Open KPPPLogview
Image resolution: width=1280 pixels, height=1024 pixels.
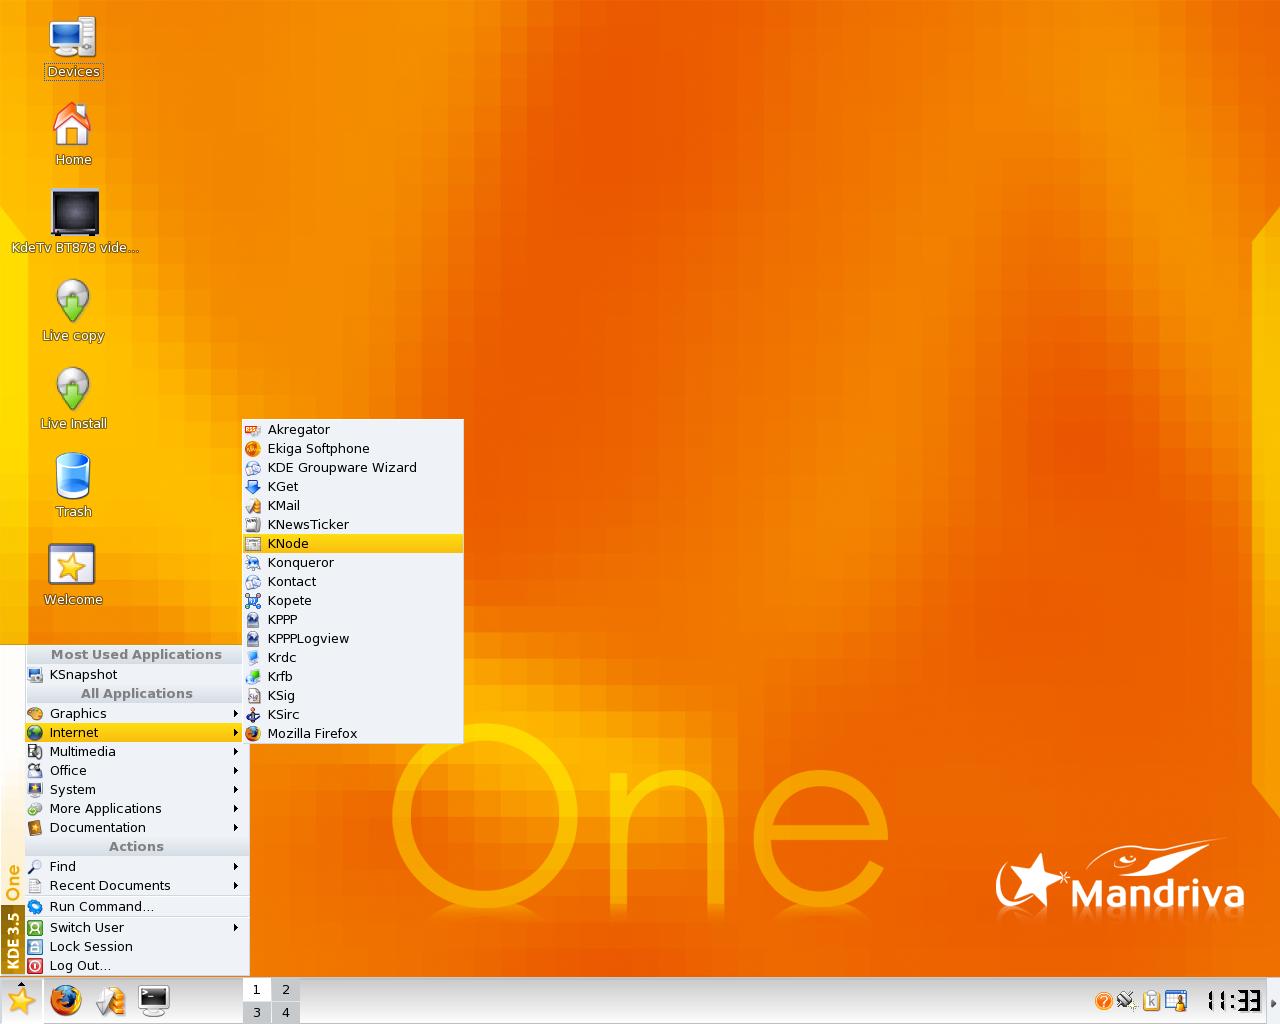coord(353,638)
